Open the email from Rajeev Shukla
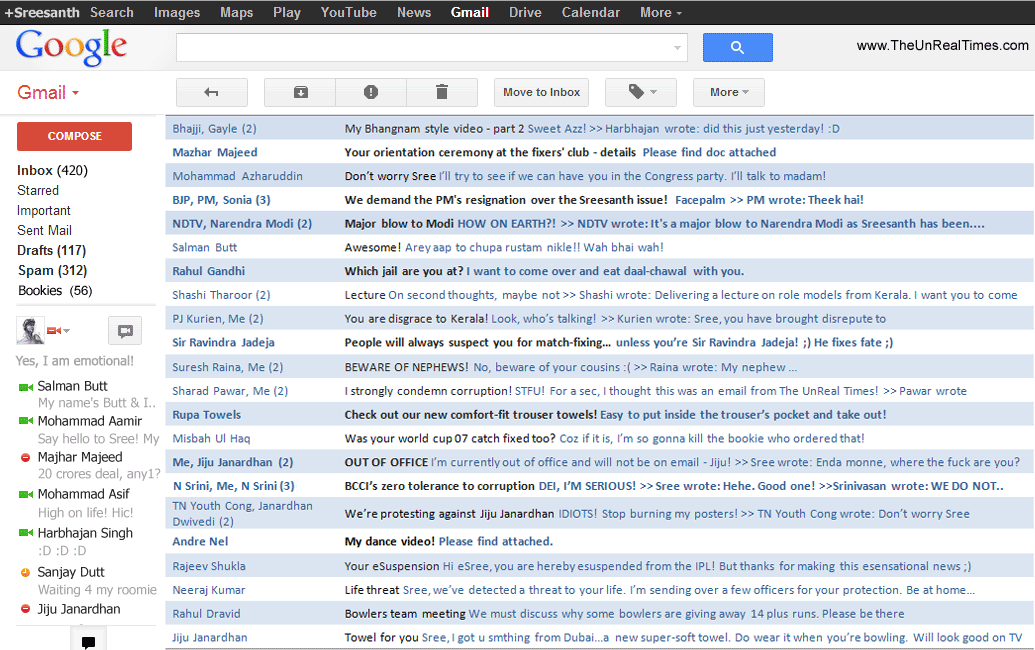 [599, 566]
